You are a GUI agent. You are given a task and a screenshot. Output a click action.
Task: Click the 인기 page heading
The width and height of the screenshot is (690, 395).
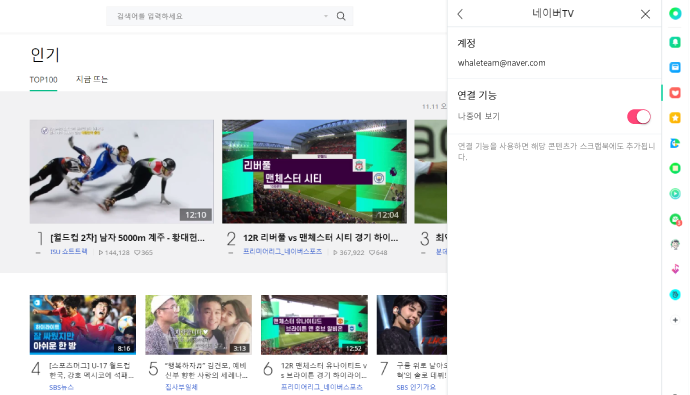(45, 55)
